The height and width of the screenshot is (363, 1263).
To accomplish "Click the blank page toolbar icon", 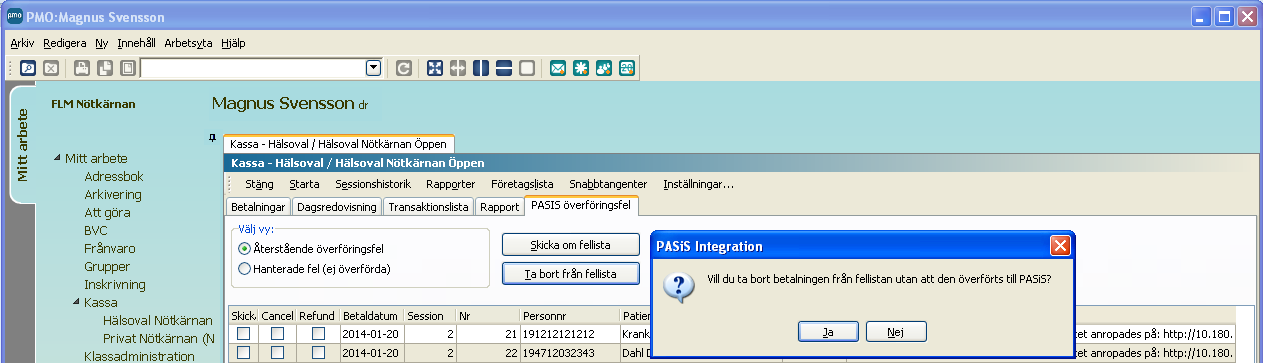I will [x=127, y=68].
